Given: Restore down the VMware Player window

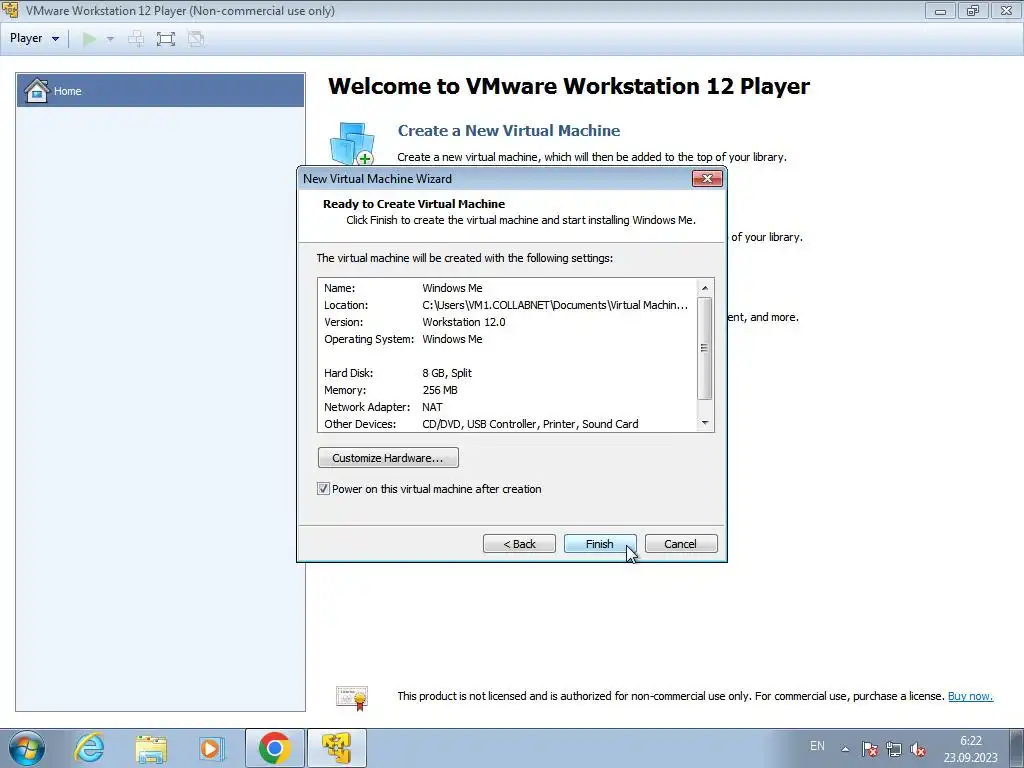Looking at the screenshot, I should (973, 10).
